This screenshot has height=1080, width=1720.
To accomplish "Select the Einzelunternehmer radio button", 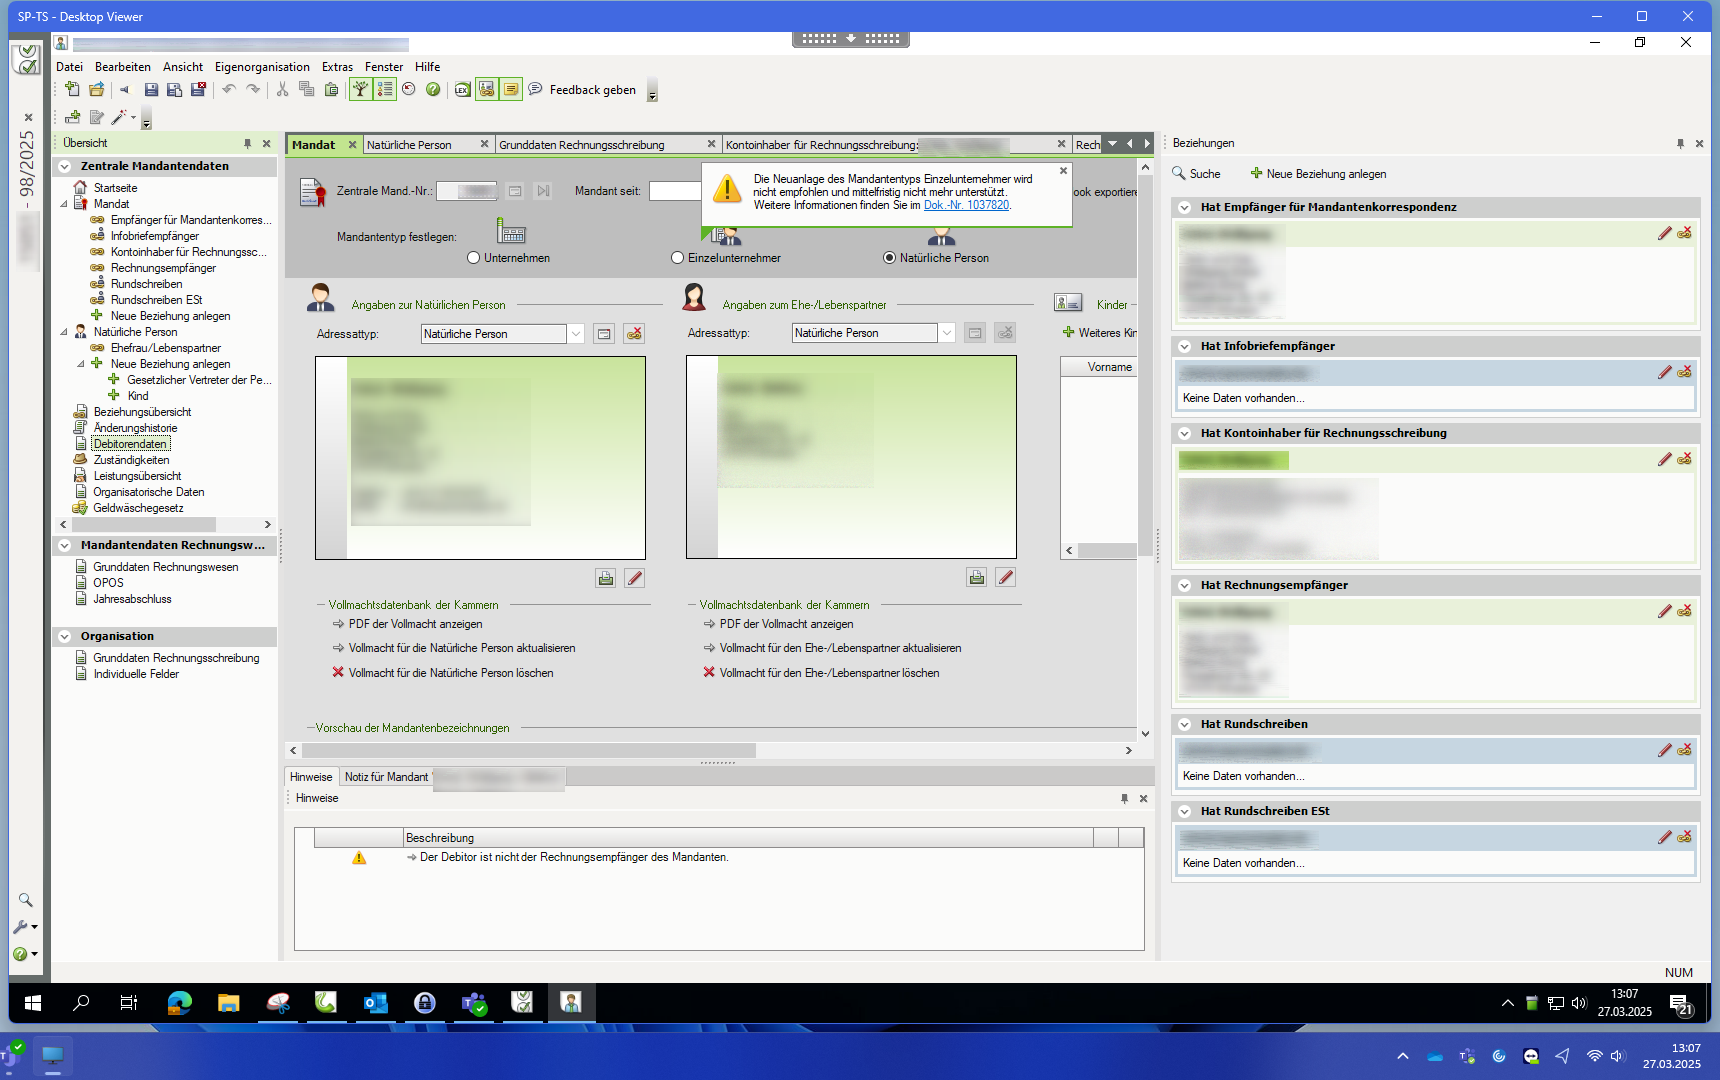I will pos(678,258).
